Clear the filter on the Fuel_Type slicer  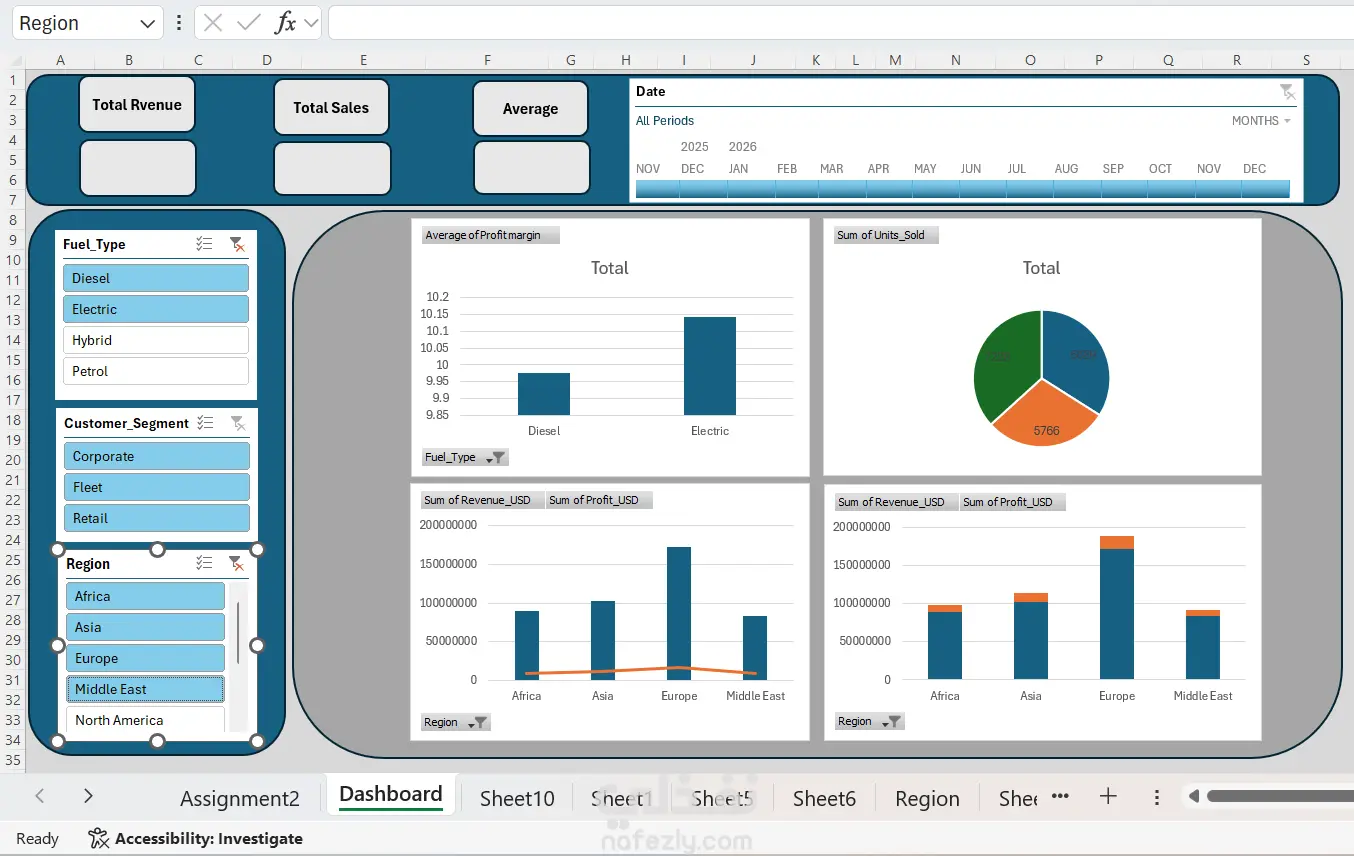[x=237, y=244]
